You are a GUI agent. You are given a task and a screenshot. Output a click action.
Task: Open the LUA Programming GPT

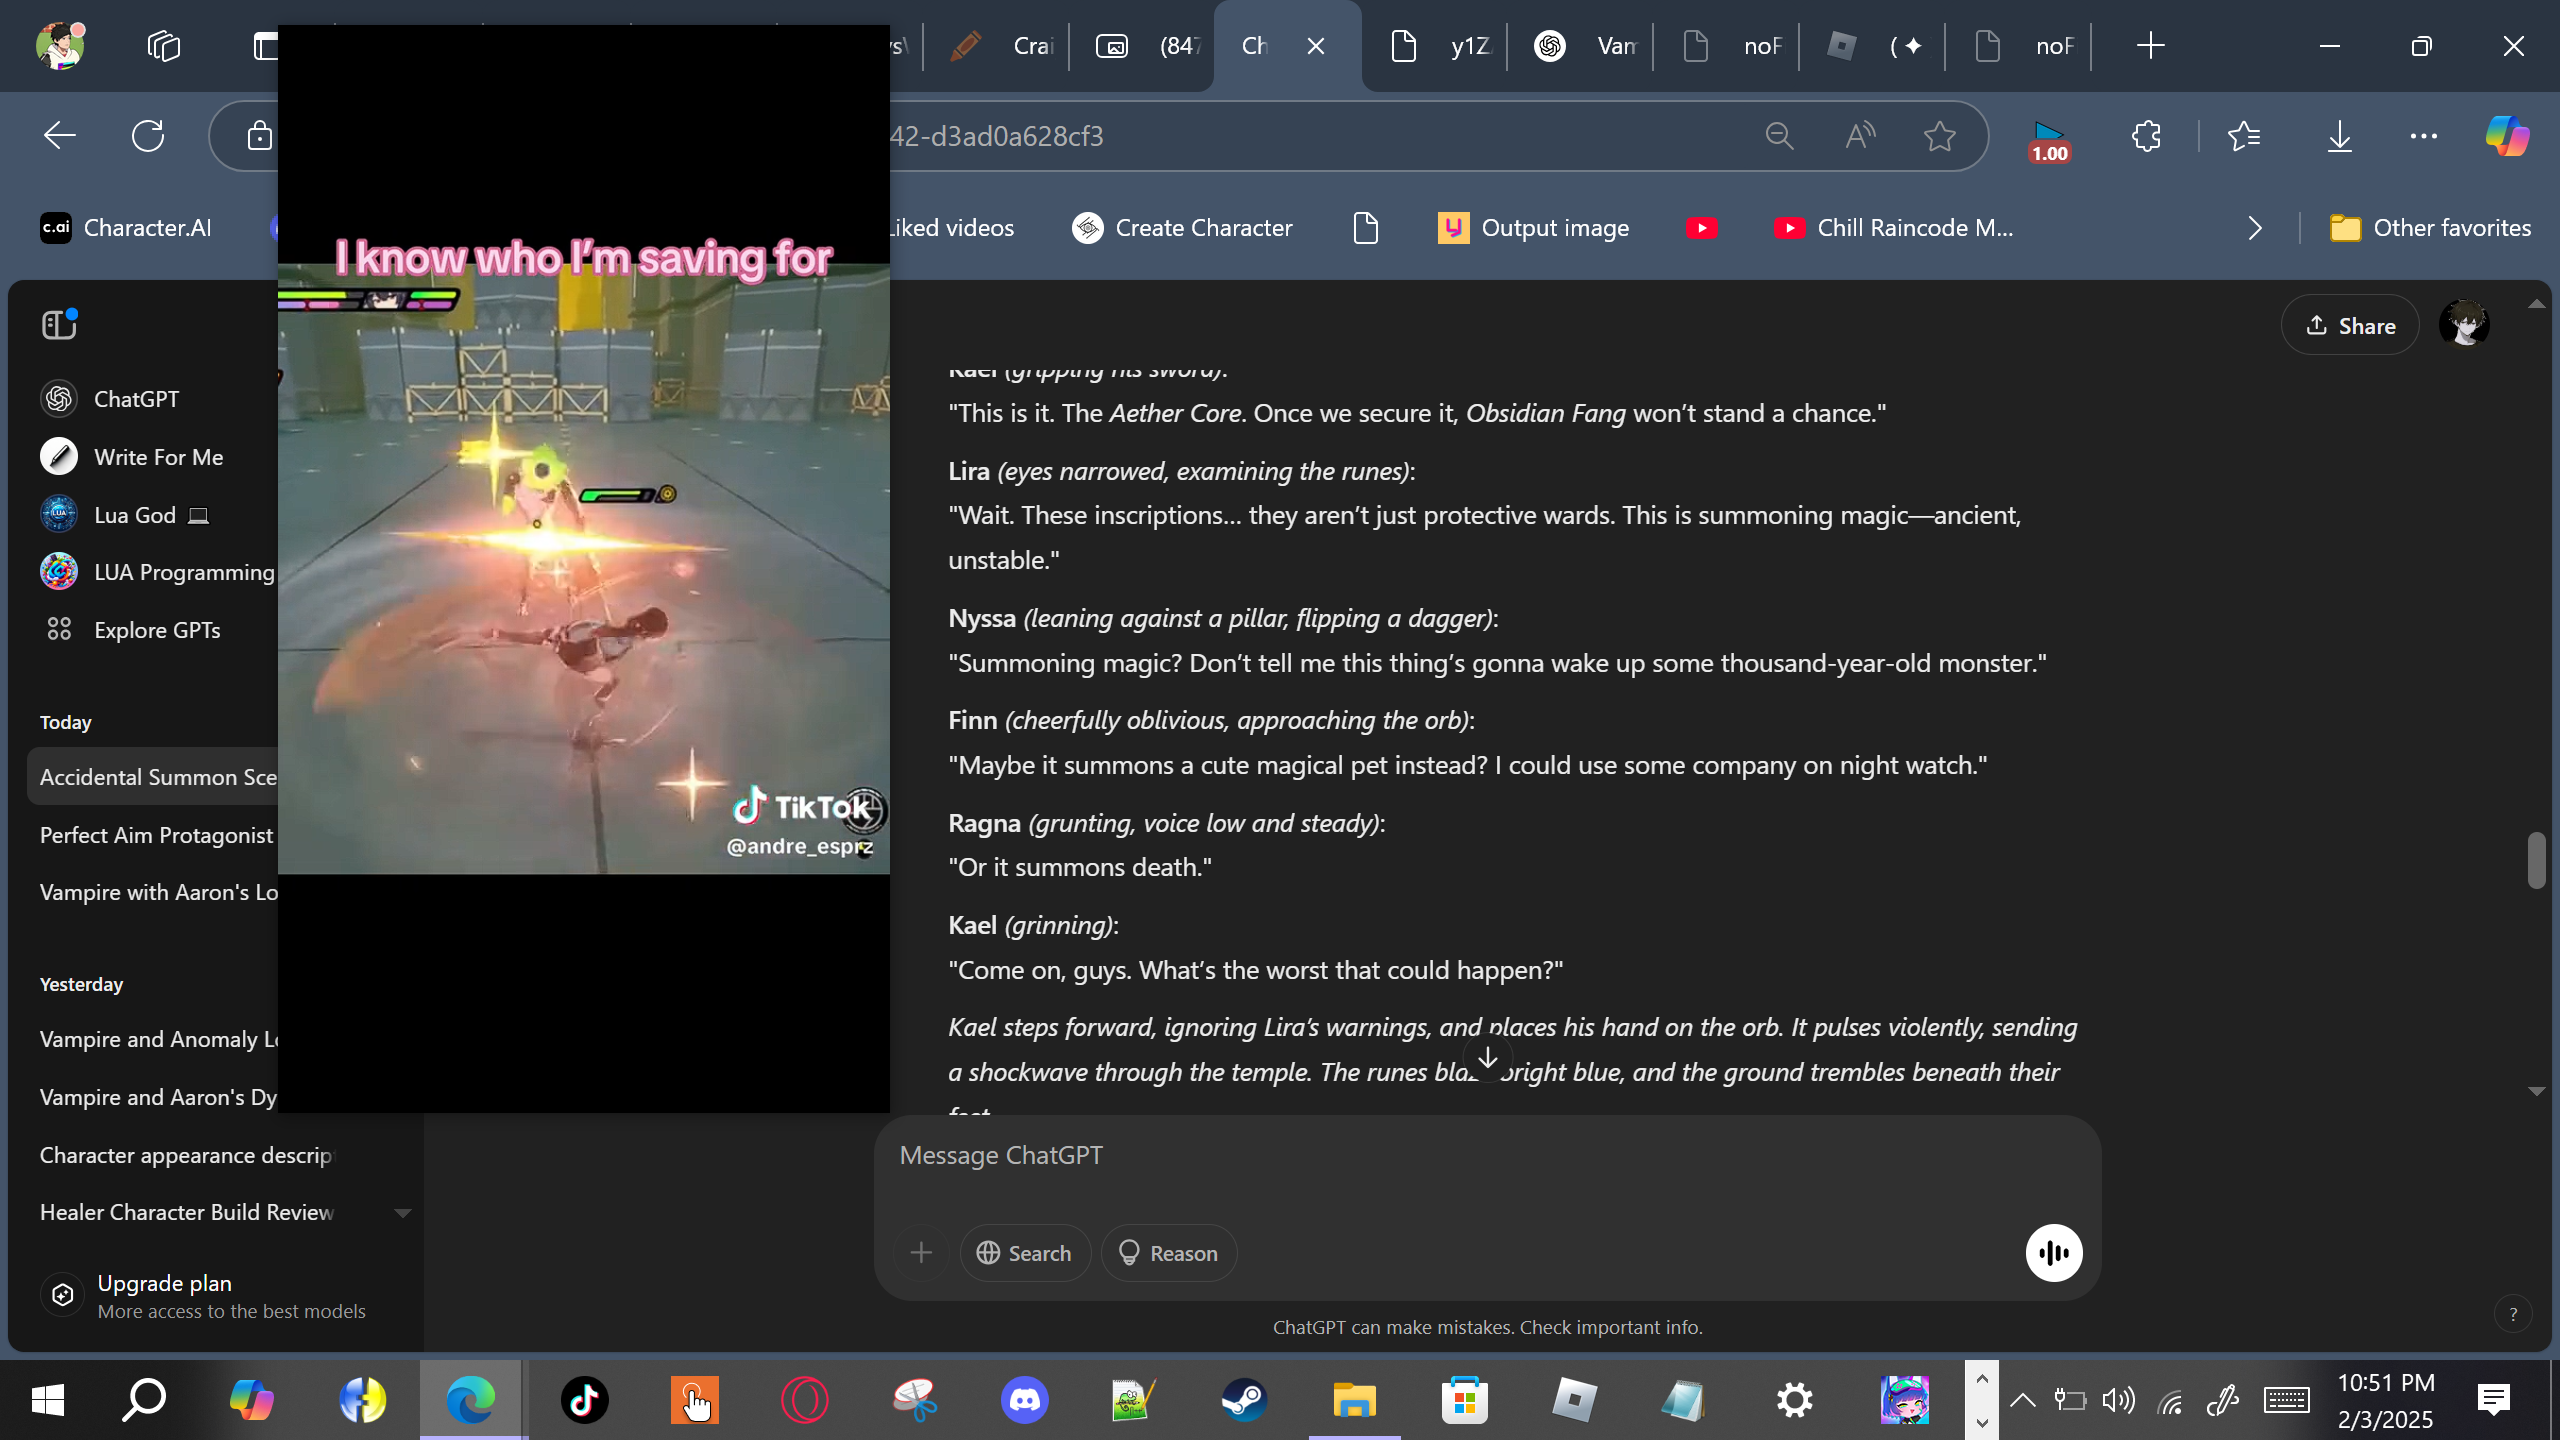(157, 572)
